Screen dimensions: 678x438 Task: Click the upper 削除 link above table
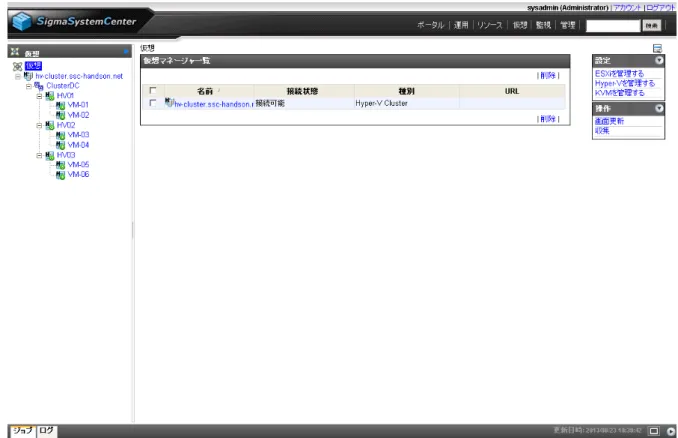pos(548,75)
